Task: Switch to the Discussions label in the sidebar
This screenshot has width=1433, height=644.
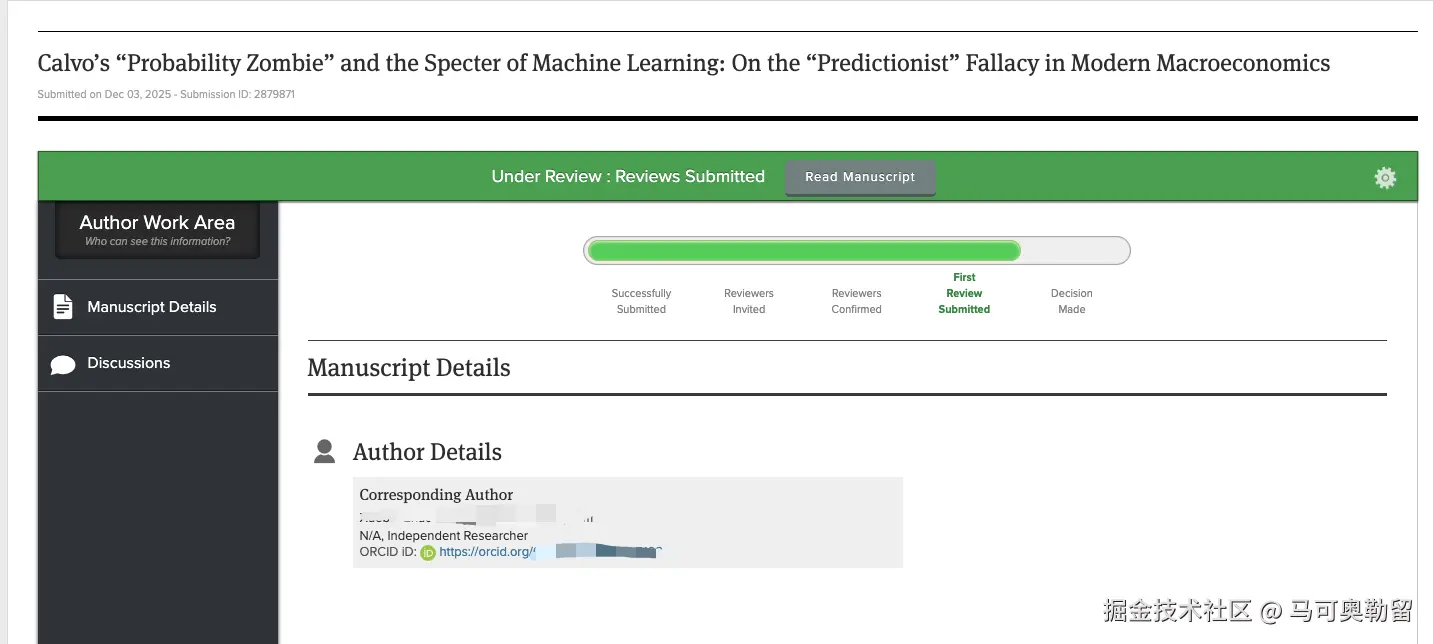Action: [129, 363]
